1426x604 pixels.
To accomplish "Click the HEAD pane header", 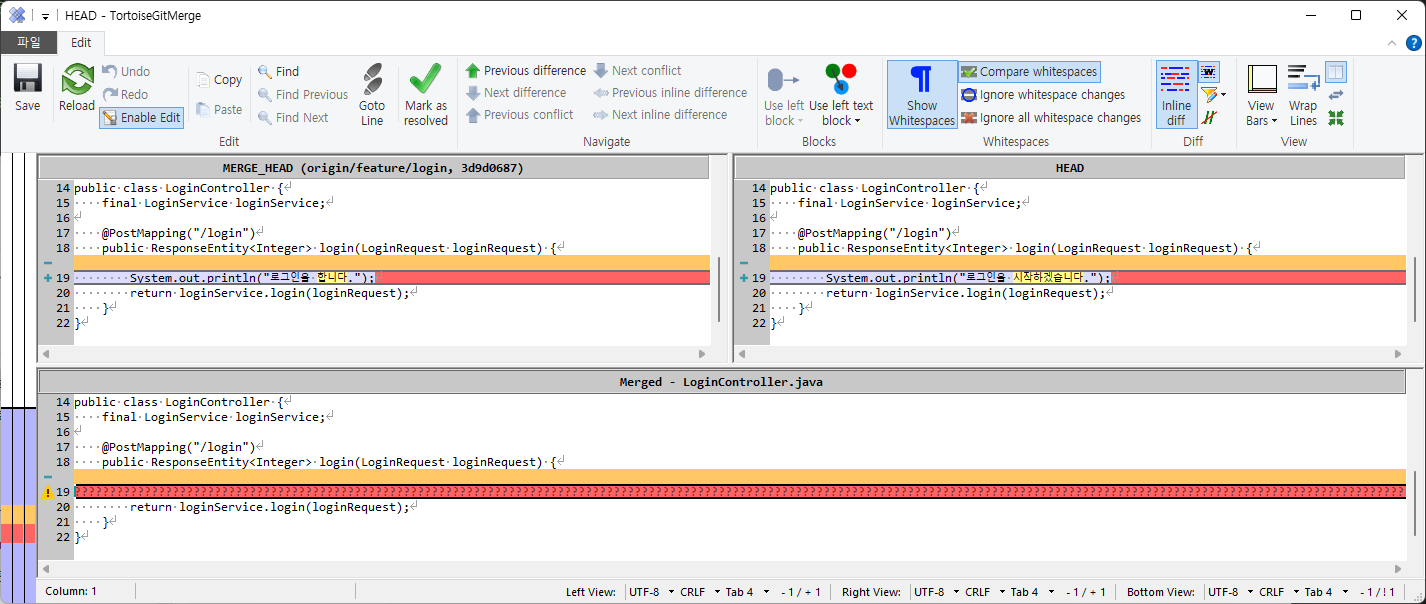I will [1069, 168].
